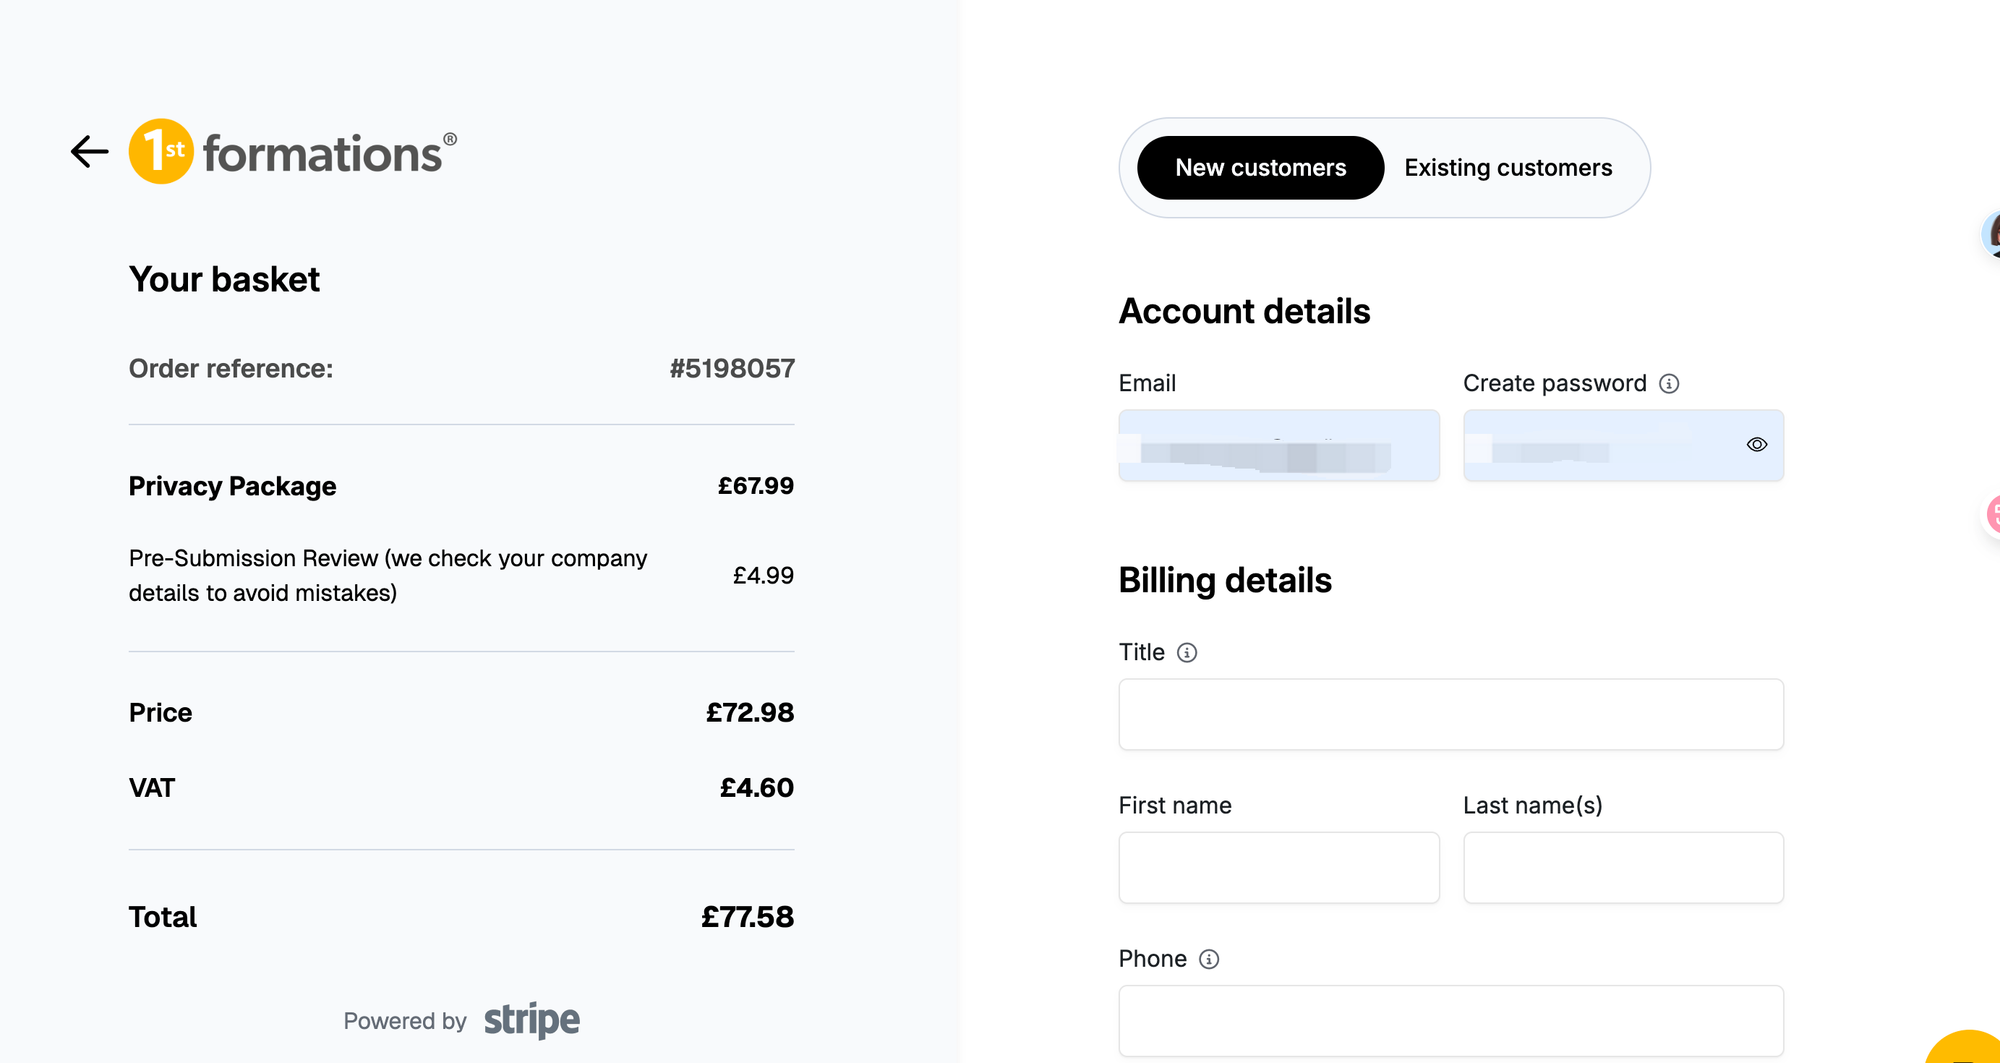The image size is (2000, 1063).
Task: Select the New customers tab
Action: (1260, 168)
